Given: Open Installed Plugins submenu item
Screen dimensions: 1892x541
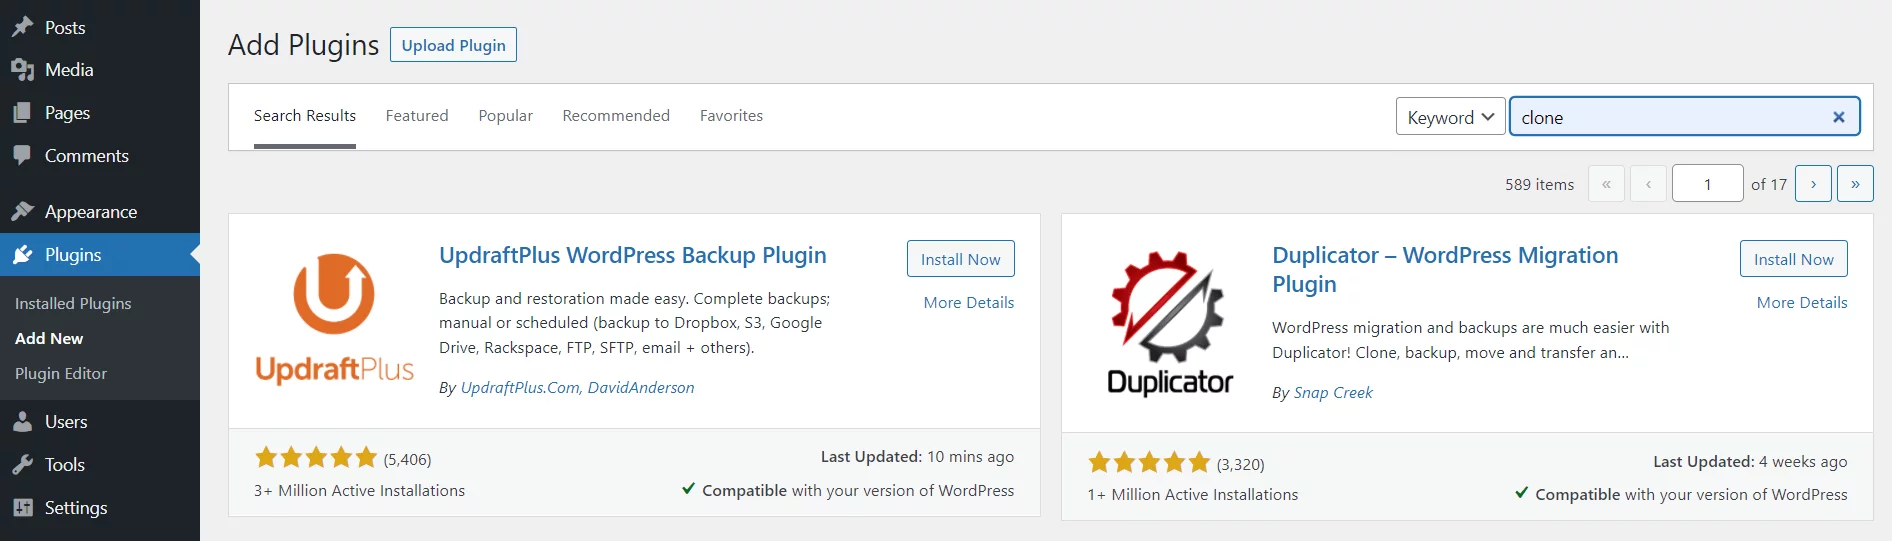Looking at the screenshot, I should click(73, 303).
